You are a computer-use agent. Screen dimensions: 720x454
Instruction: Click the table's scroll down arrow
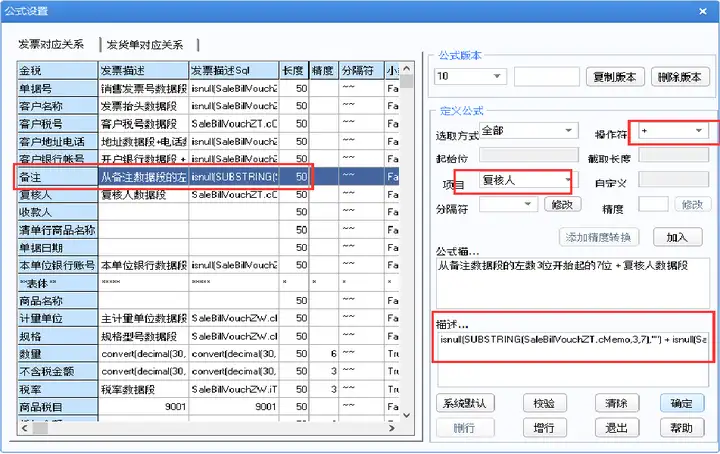click(x=406, y=415)
